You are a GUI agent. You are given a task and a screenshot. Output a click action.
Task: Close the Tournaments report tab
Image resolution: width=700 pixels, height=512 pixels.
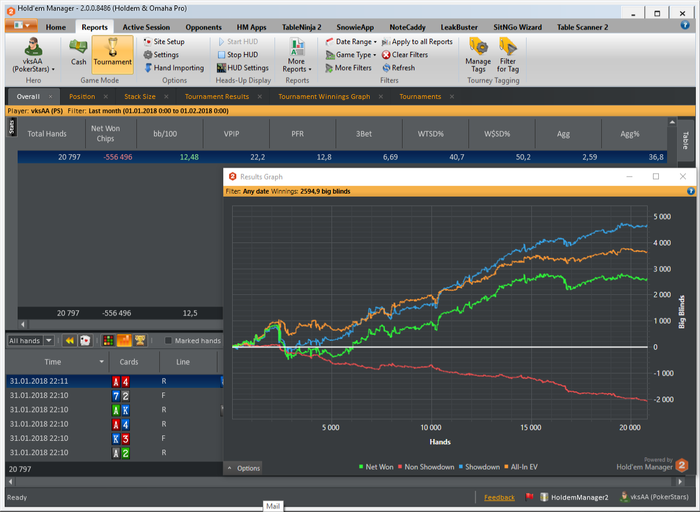click(452, 96)
